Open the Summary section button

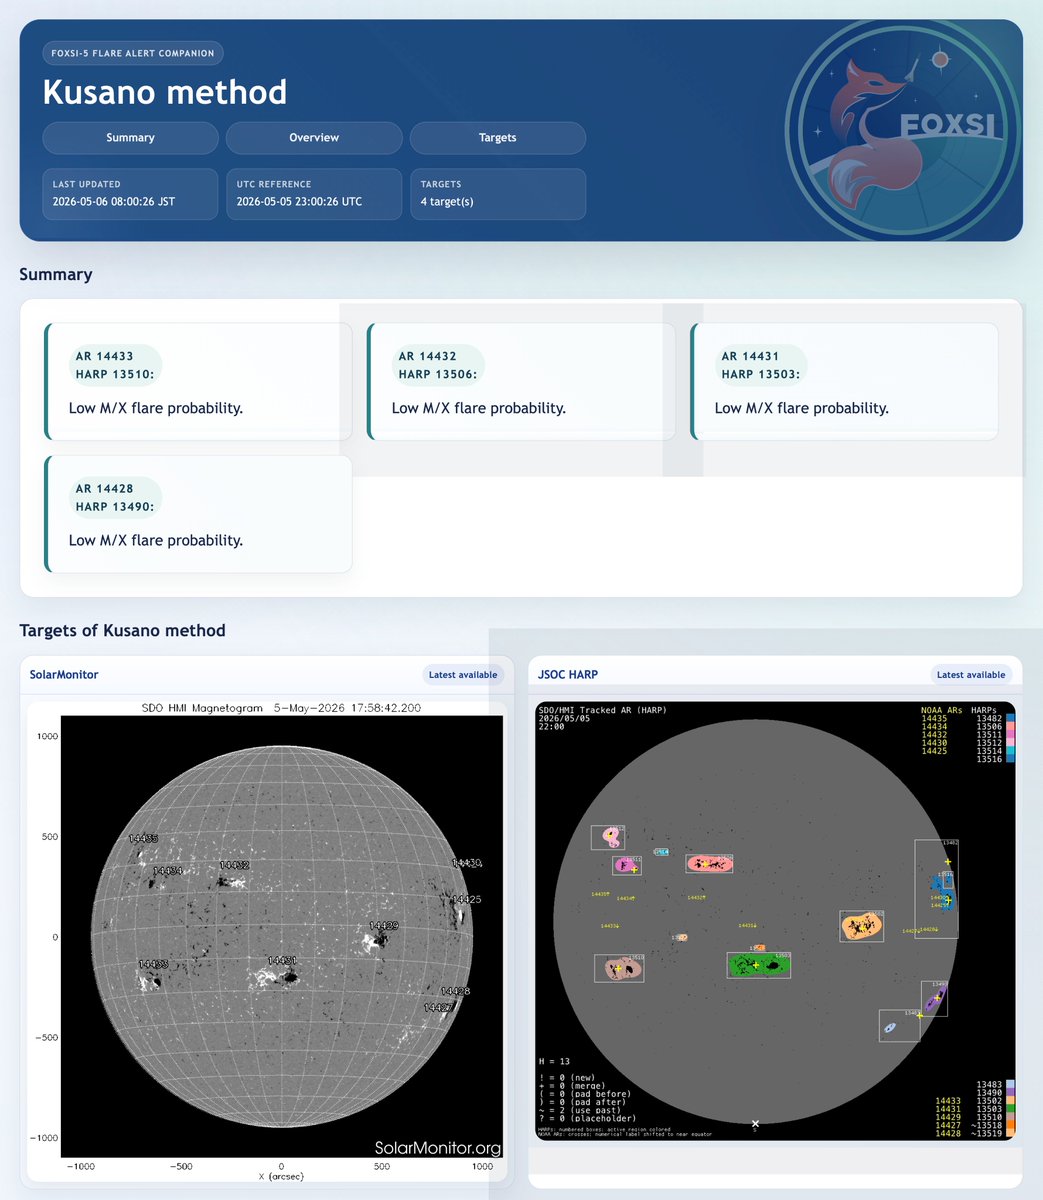point(130,138)
